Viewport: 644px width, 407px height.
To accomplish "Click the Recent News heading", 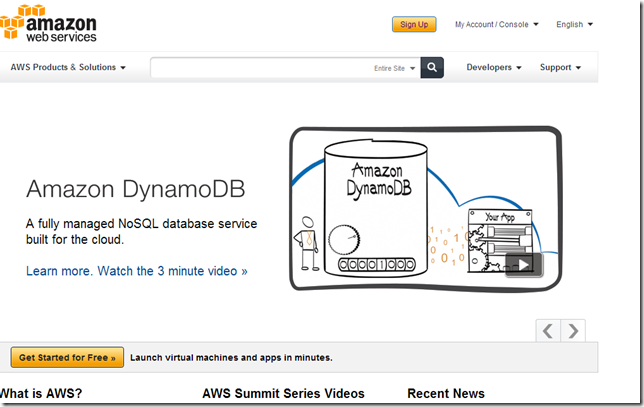I will click(x=446, y=394).
